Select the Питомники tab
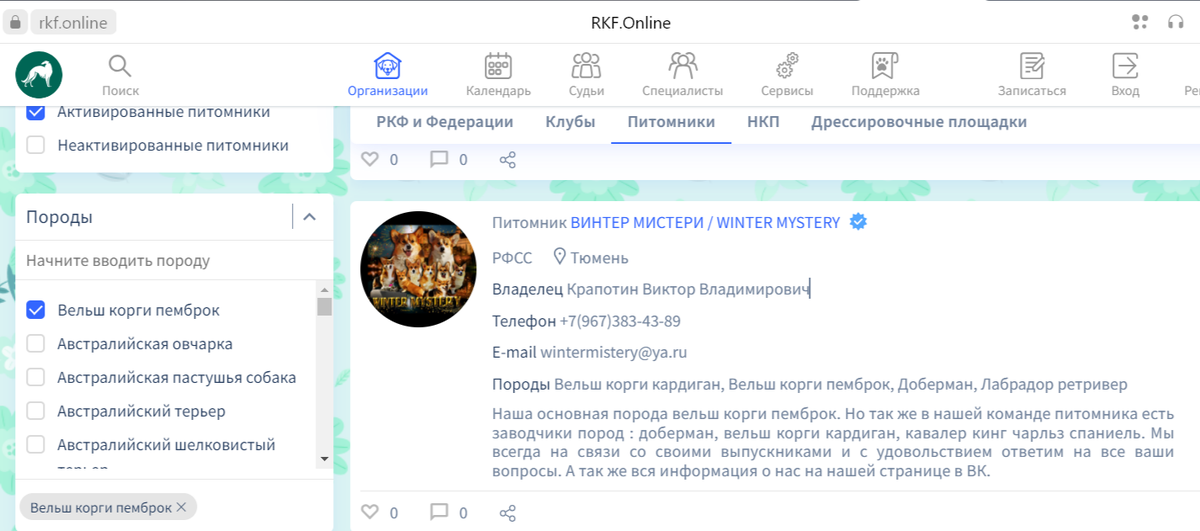Screen dimensions: 1200x531 point(671,122)
